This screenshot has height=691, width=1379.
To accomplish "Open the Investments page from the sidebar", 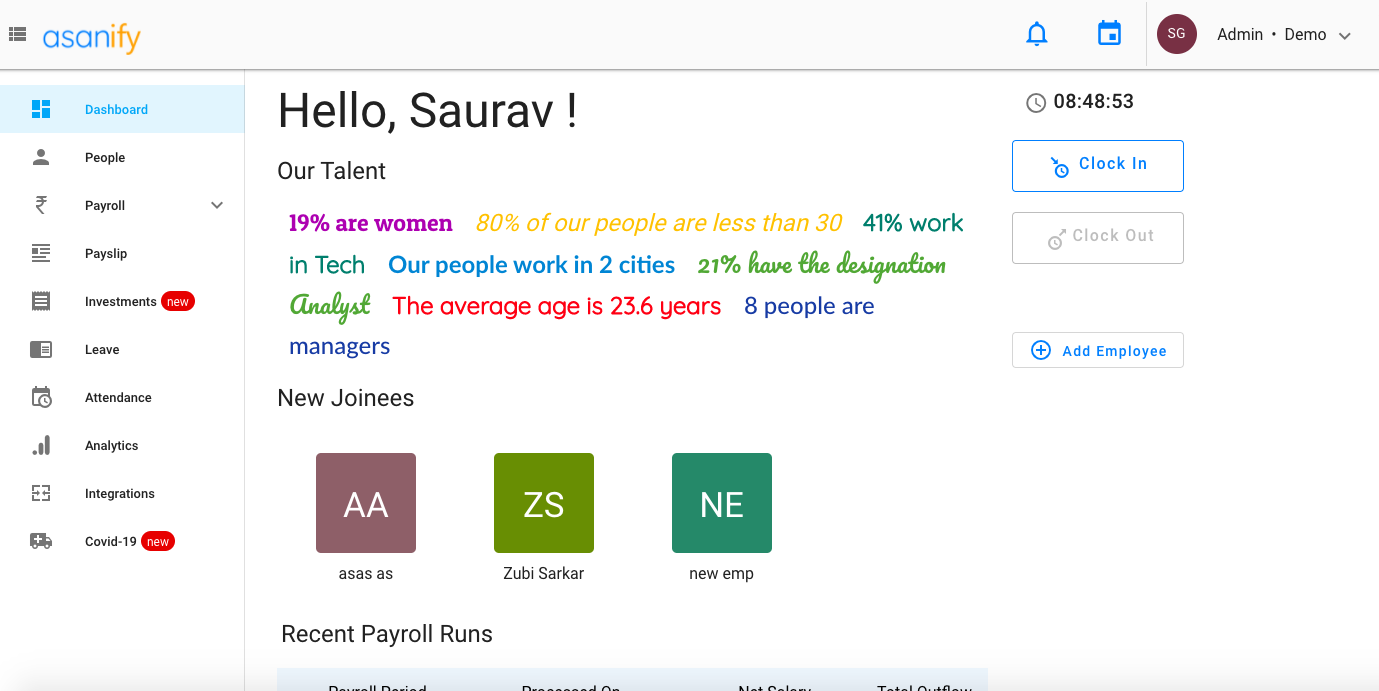I will [x=118, y=301].
